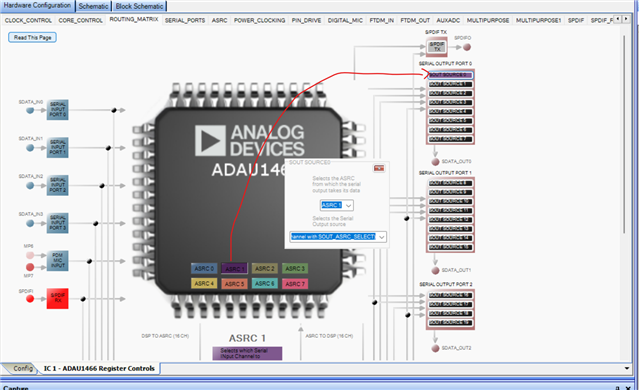Click the ASRC 2 block on the chip
Image resolution: width=639 pixels, height=390 pixels.
pyautogui.click(x=264, y=269)
